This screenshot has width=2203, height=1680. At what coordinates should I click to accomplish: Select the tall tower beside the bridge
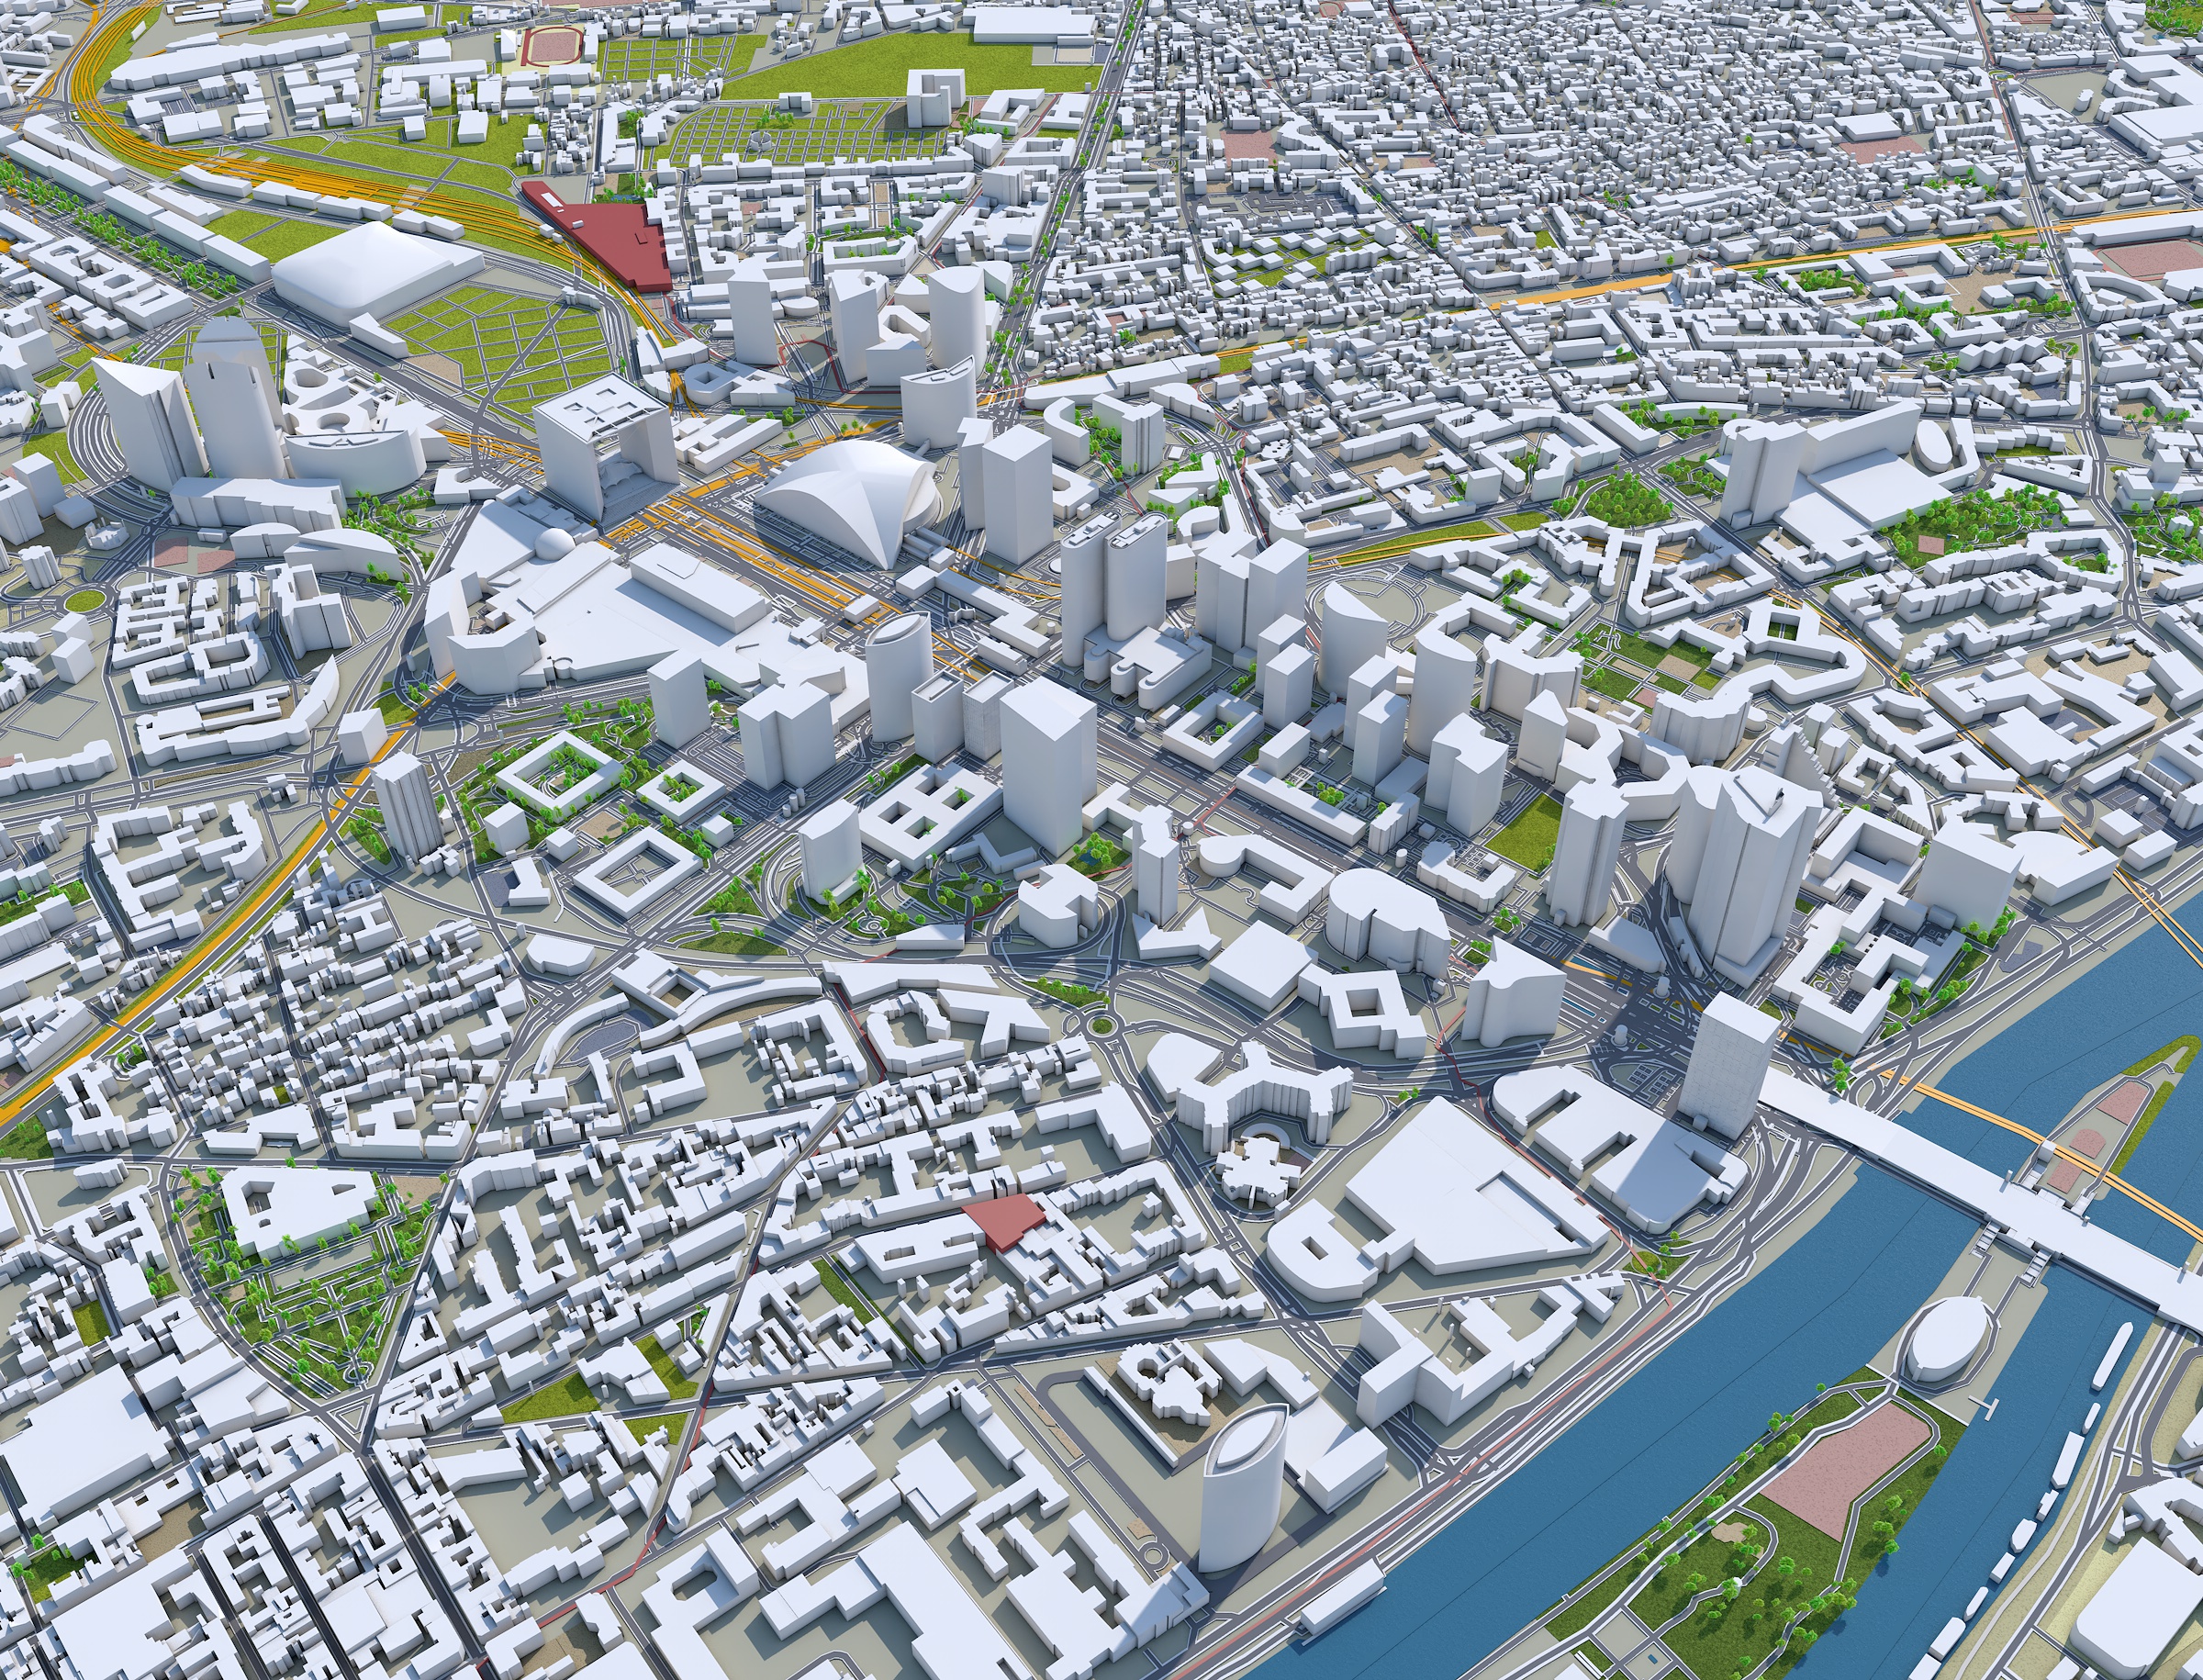(x=1728, y=1065)
